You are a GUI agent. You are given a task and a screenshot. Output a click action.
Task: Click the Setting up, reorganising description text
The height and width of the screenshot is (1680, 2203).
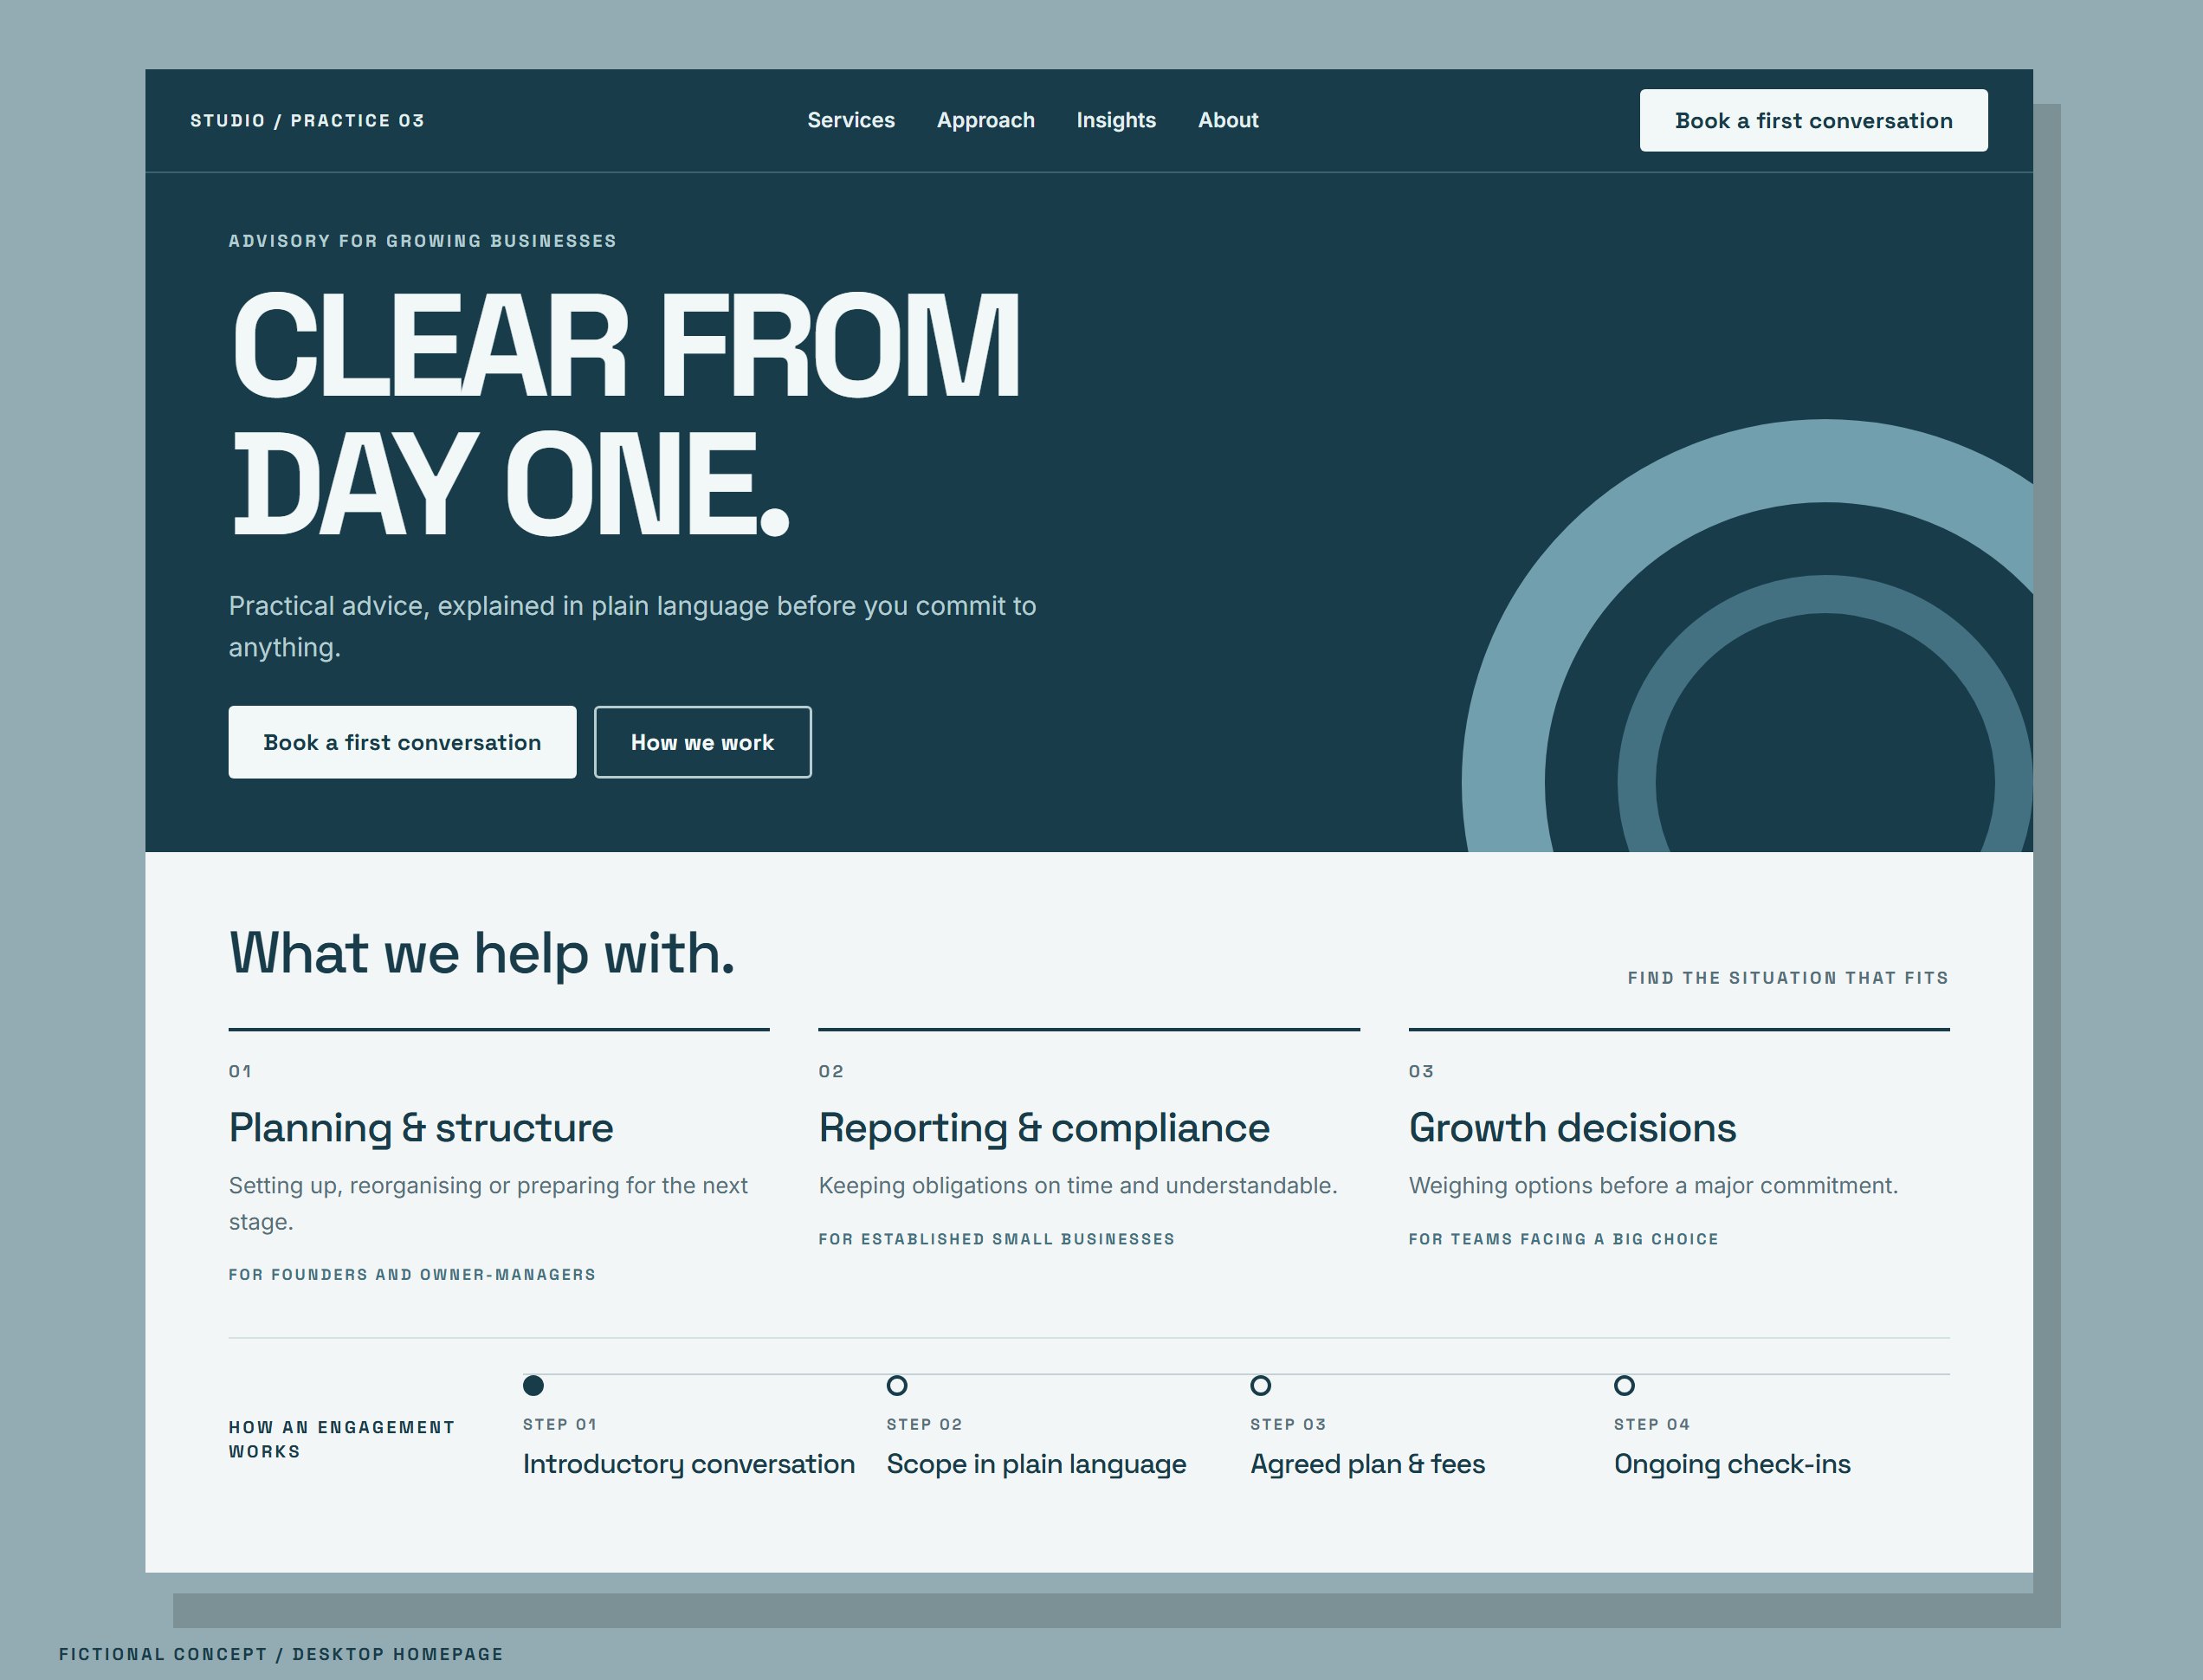click(x=488, y=1203)
